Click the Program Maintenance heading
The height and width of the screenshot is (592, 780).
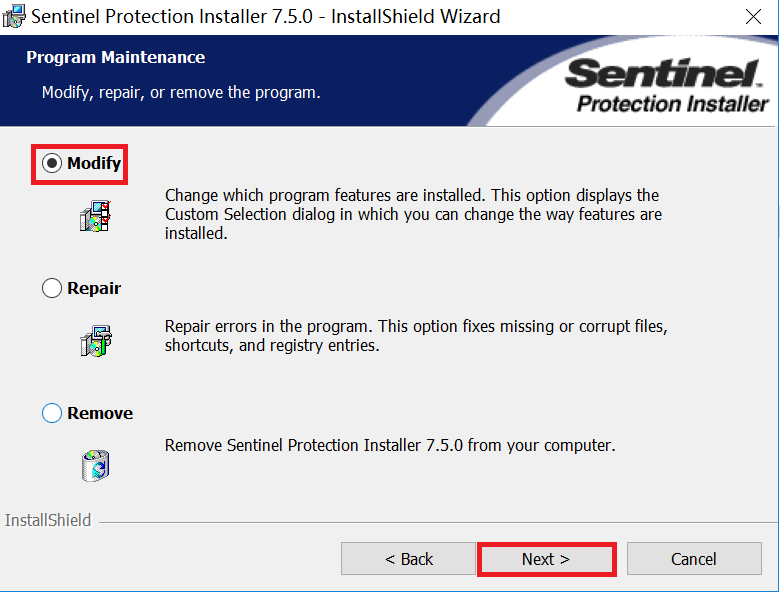116,58
